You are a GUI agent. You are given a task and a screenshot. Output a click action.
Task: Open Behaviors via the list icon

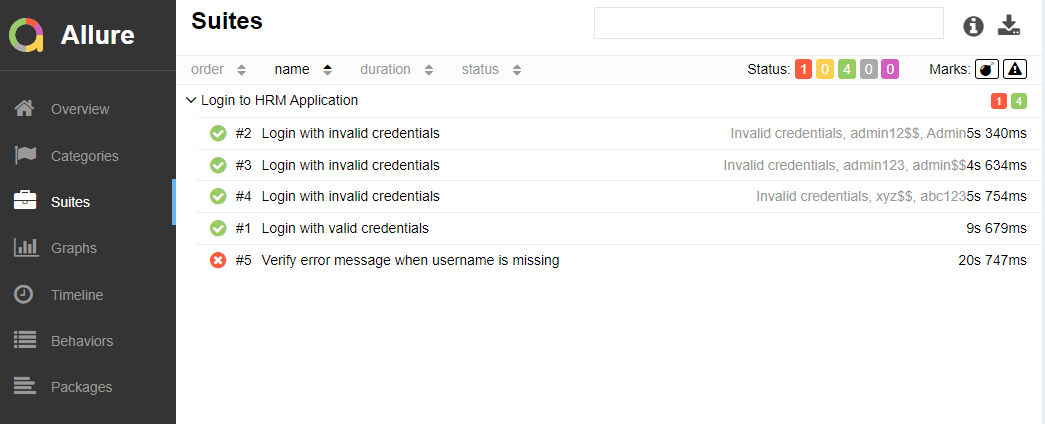point(25,340)
